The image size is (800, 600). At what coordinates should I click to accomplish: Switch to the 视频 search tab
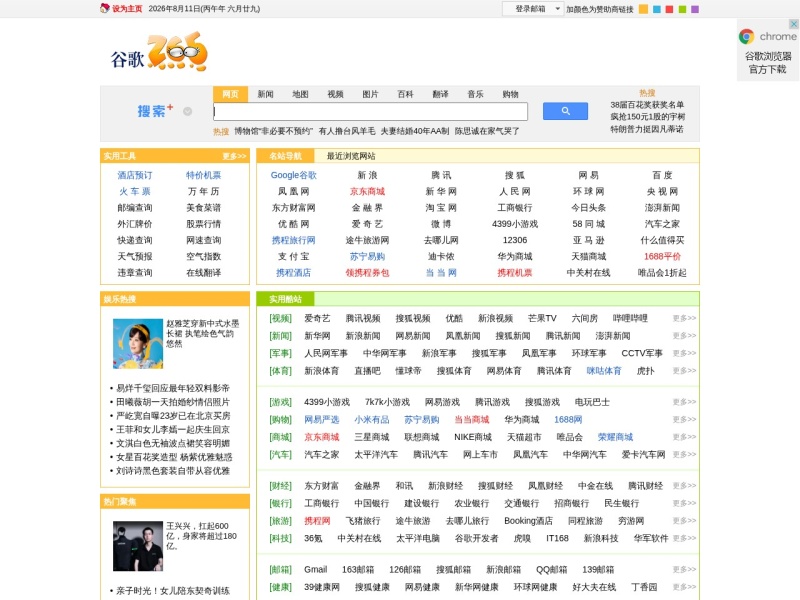click(335, 94)
